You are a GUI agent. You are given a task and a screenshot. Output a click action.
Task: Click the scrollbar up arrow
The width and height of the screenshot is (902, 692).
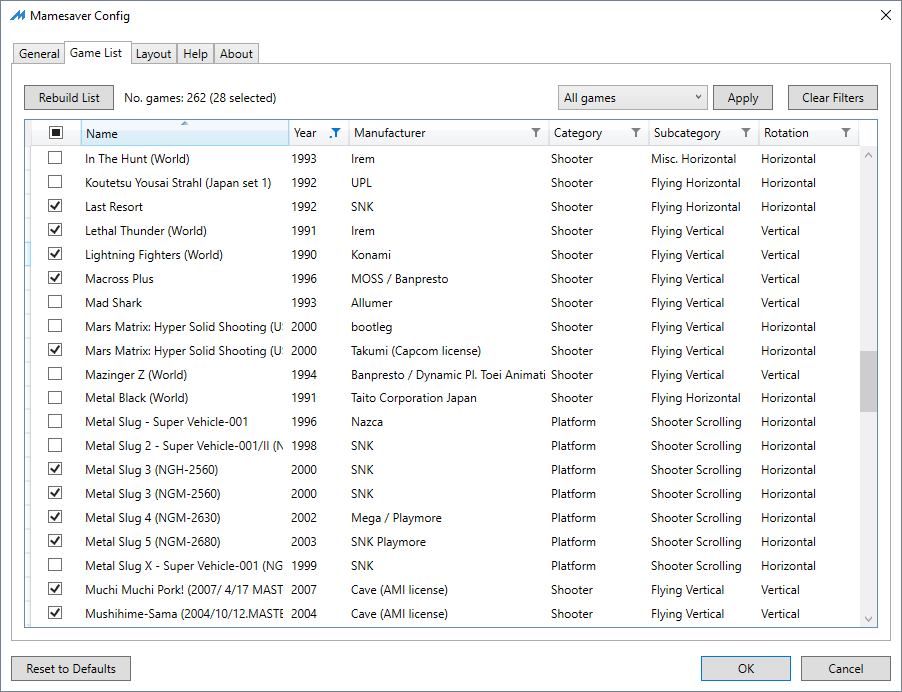click(x=869, y=155)
